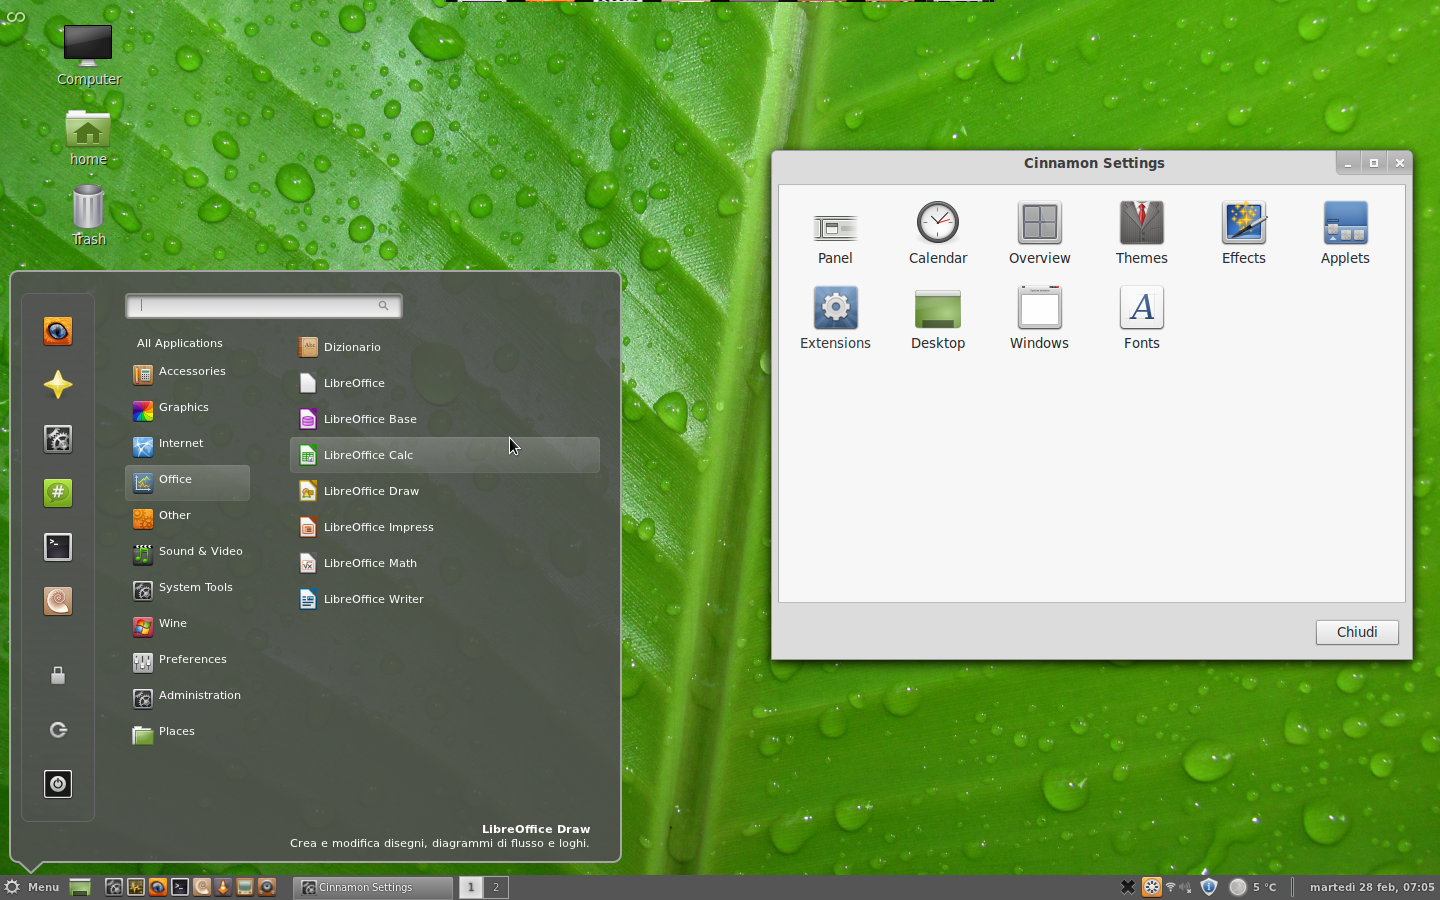The width and height of the screenshot is (1440, 900).
Task: Toggle the network applet in the tray
Action: [1170, 887]
